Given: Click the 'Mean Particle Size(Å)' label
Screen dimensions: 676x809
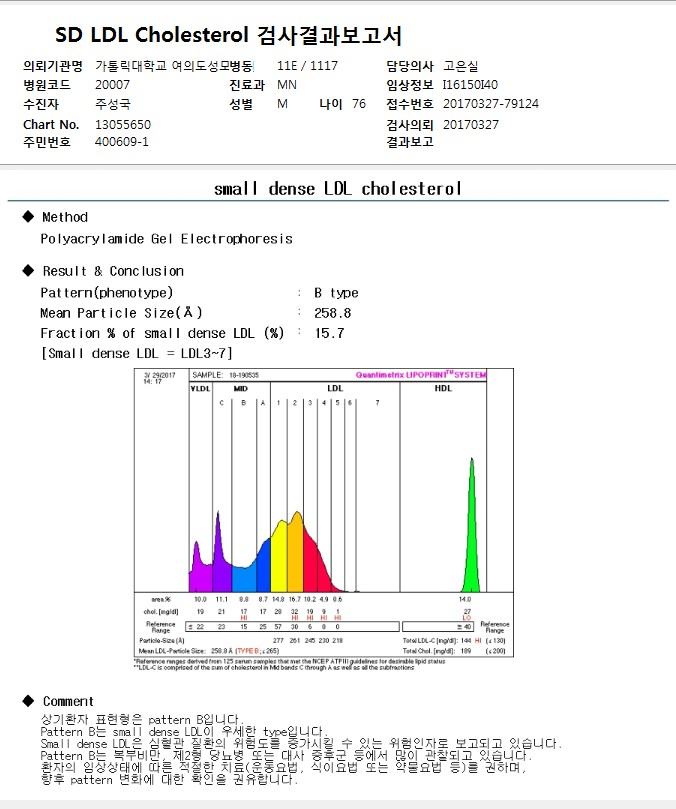Looking at the screenshot, I should (121, 313).
